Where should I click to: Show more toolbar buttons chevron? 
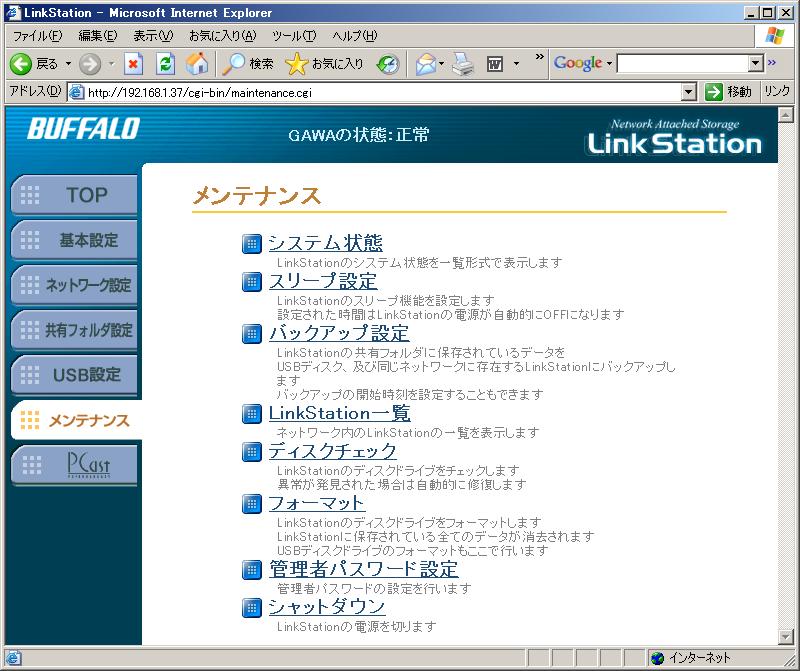(539, 57)
